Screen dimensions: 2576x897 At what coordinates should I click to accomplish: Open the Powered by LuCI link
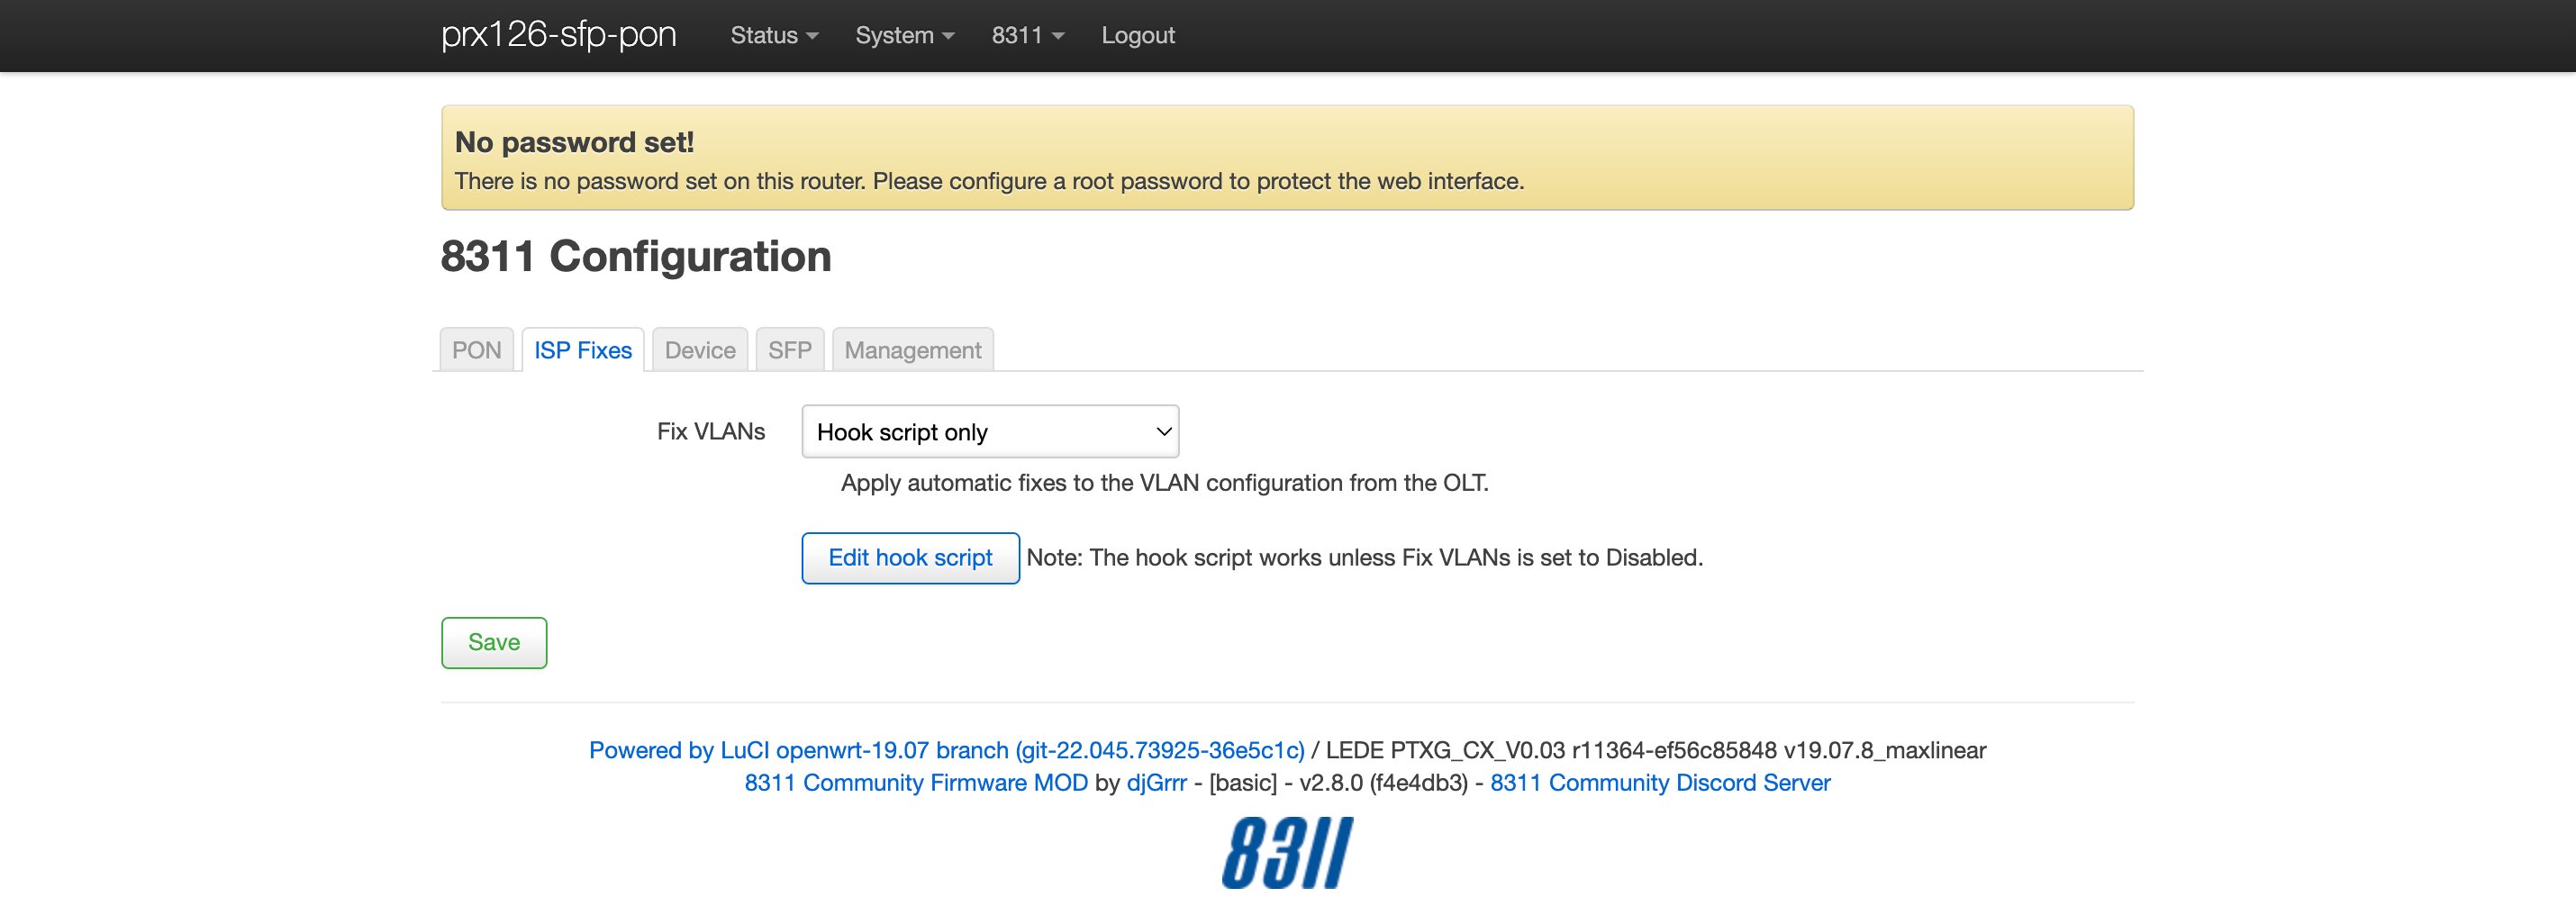point(946,751)
